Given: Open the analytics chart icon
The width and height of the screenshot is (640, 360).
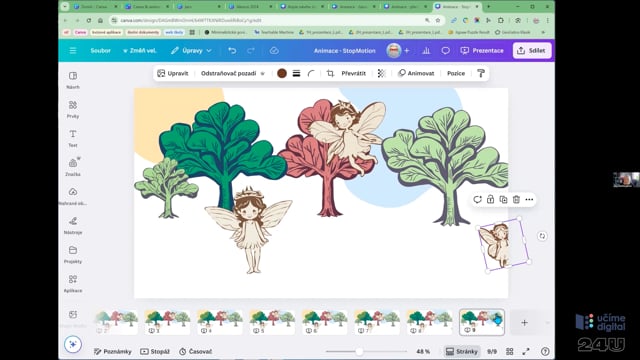Looking at the screenshot, I should pyautogui.click(x=426, y=51).
